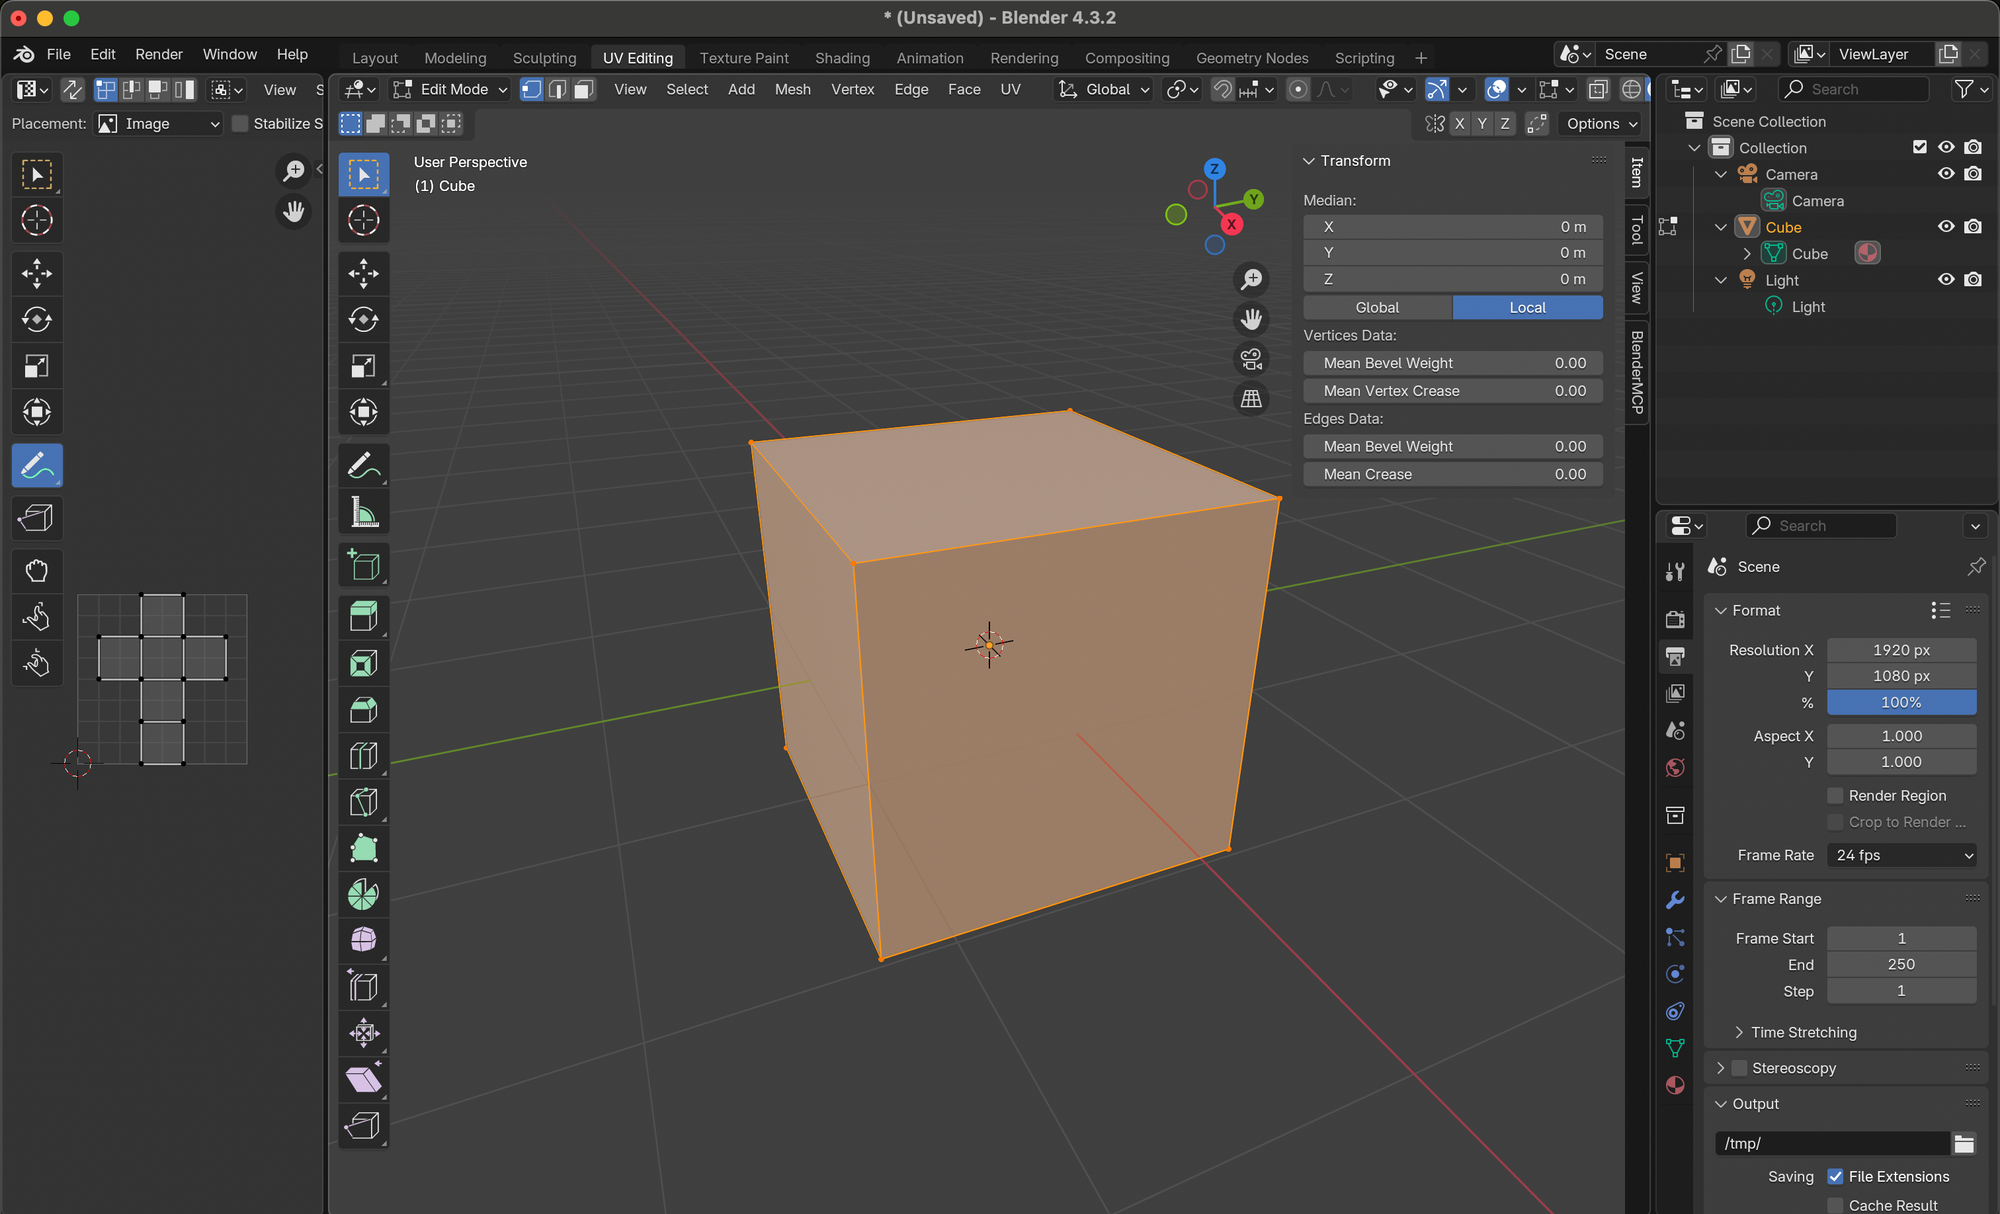This screenshot has width=2000, height=1214.
Task: Open the Mesh menu
Action: (792, 90)
